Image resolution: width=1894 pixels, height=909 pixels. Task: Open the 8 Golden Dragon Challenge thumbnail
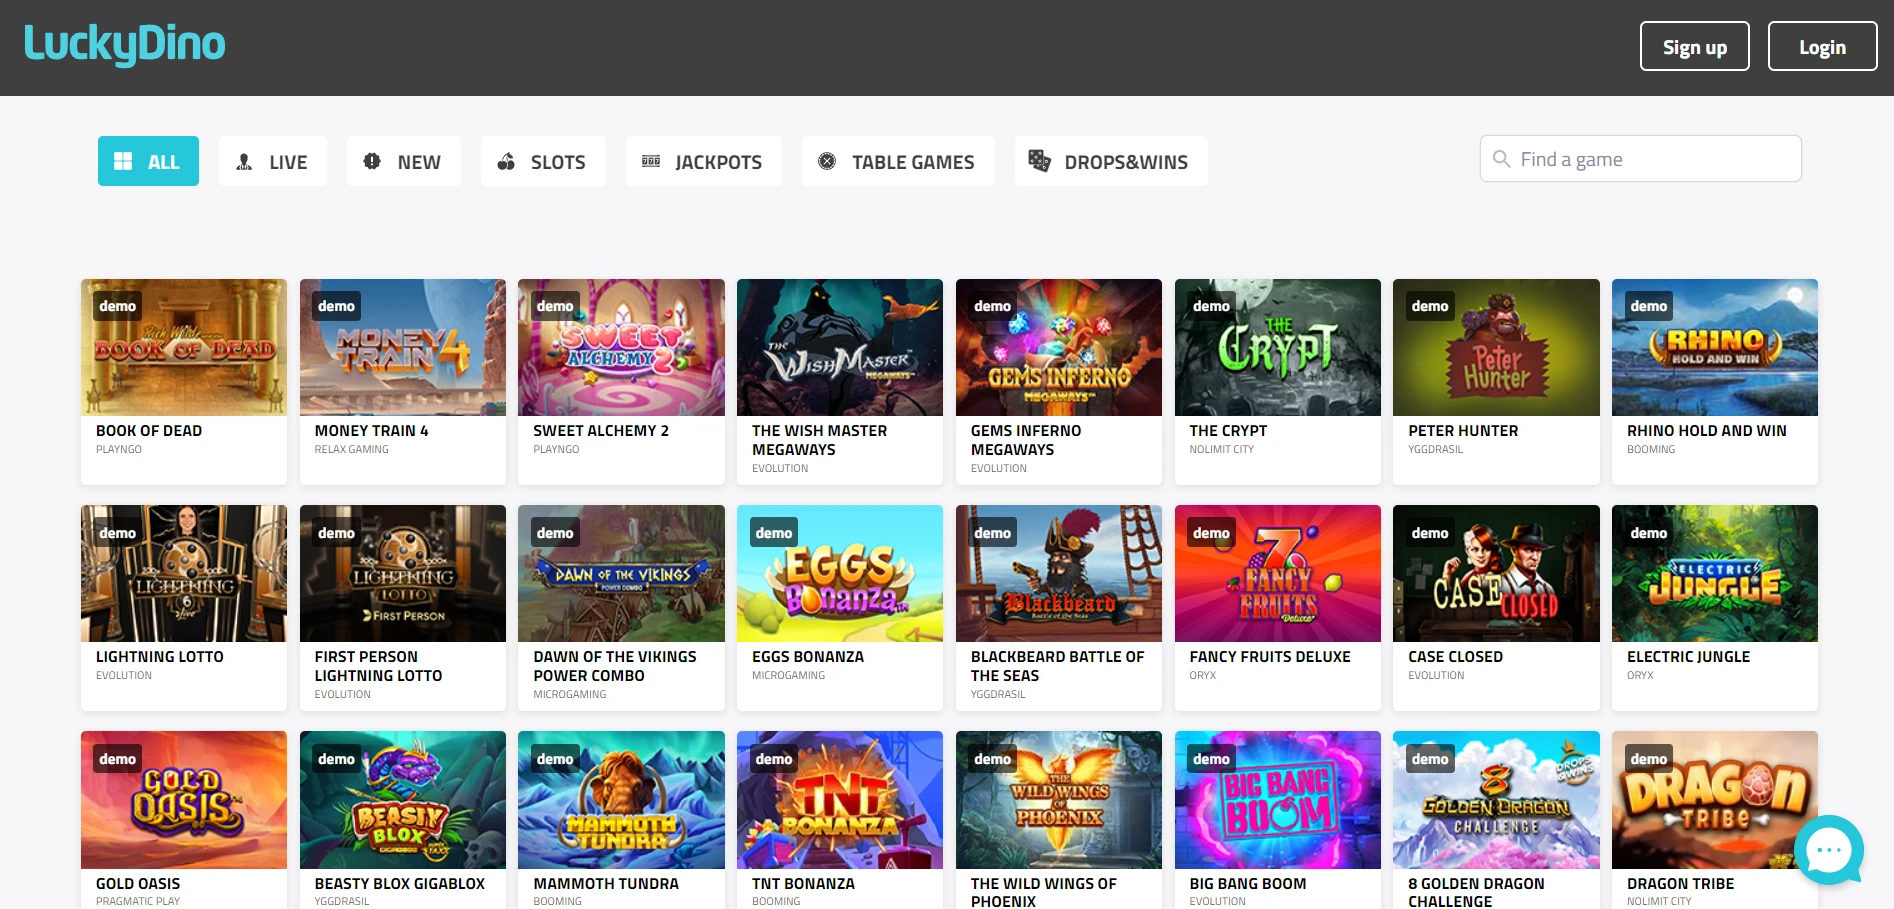point(1496,800)
